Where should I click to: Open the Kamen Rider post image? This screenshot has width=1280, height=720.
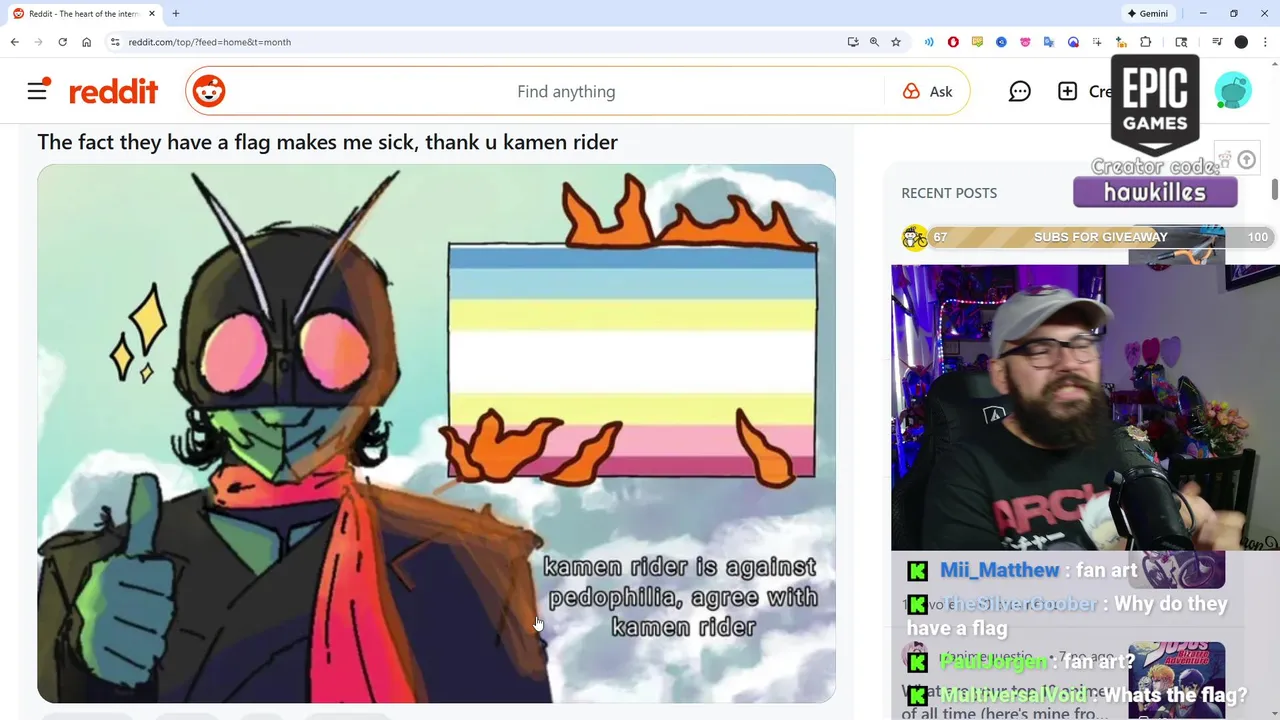click(x=436, y=433)
